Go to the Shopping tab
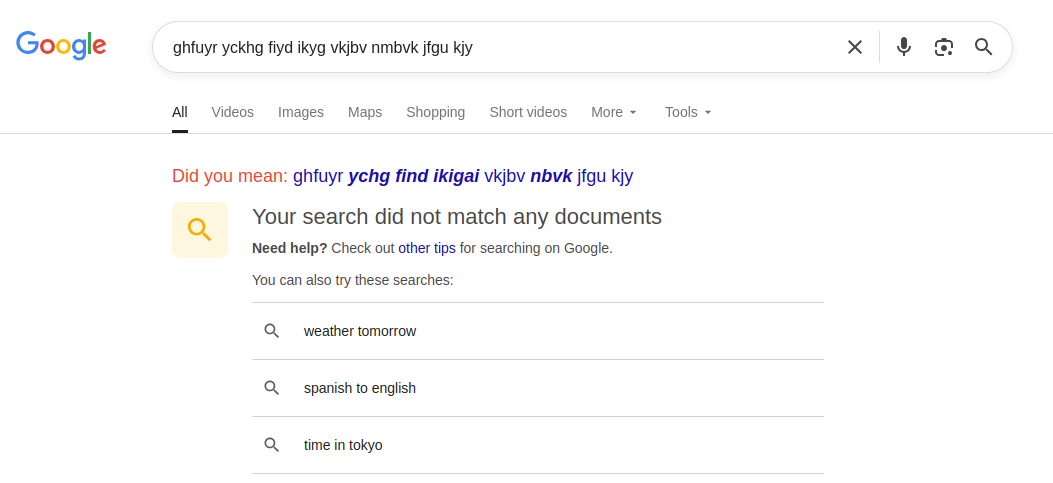This screenshot has height=483, width=1053. click(435, 112)
